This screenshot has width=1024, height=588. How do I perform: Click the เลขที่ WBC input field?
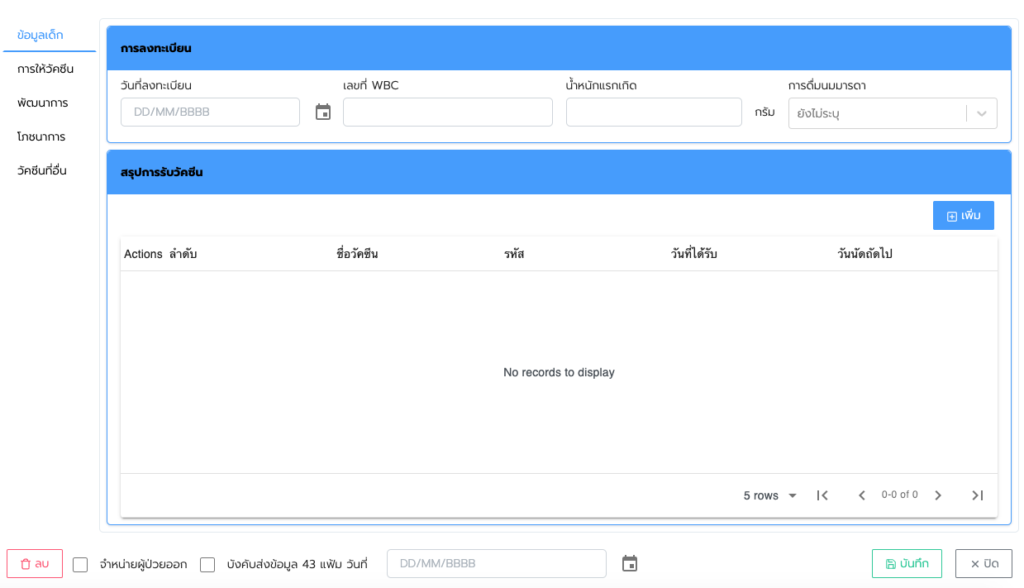447,112
